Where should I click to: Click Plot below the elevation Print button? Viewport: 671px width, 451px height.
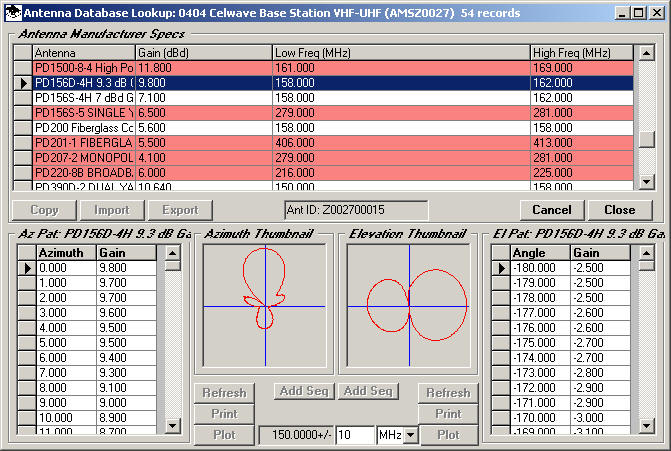tap(448, 435)
